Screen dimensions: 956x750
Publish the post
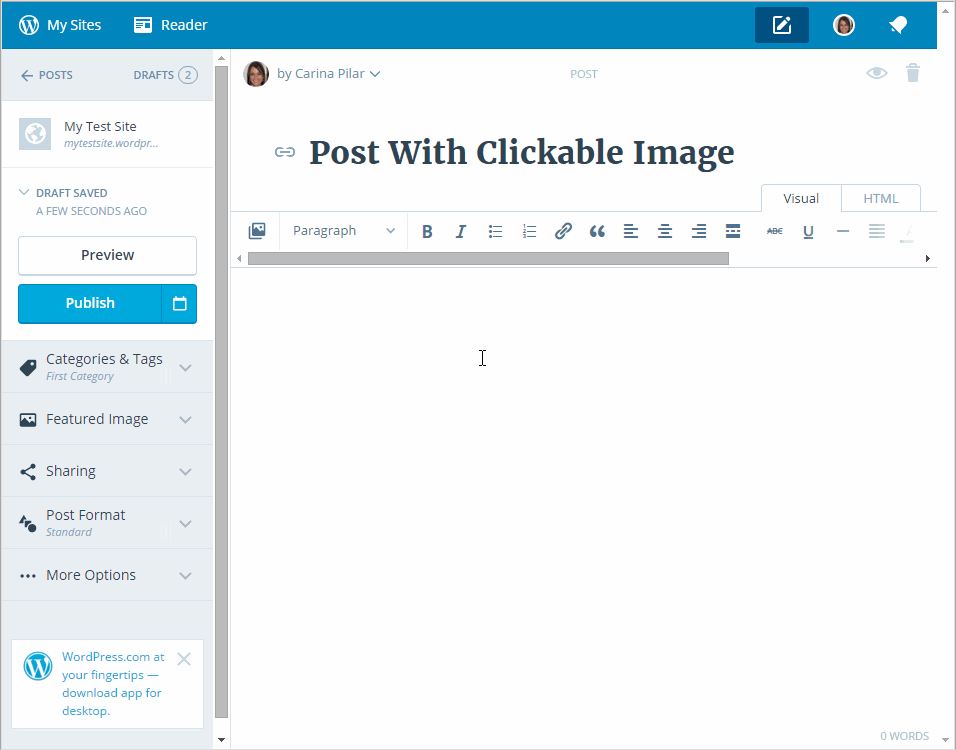point(89,303)
